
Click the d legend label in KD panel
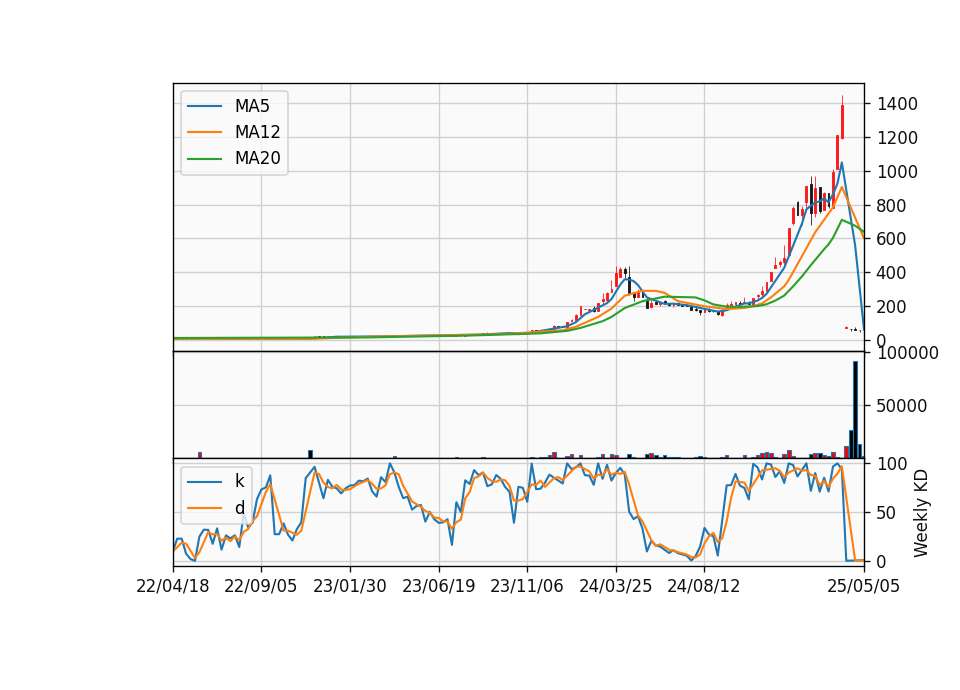point(239,508)
